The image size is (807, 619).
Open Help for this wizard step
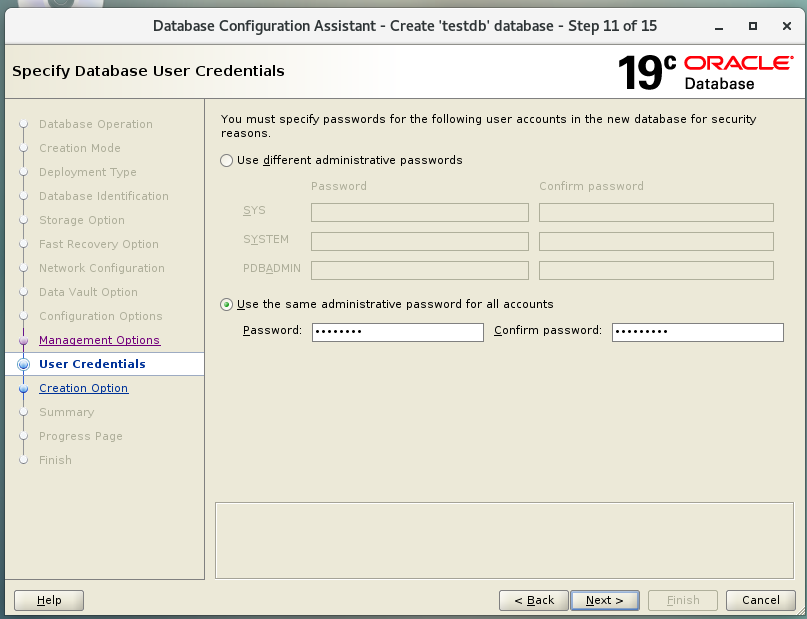pos(49,600)
